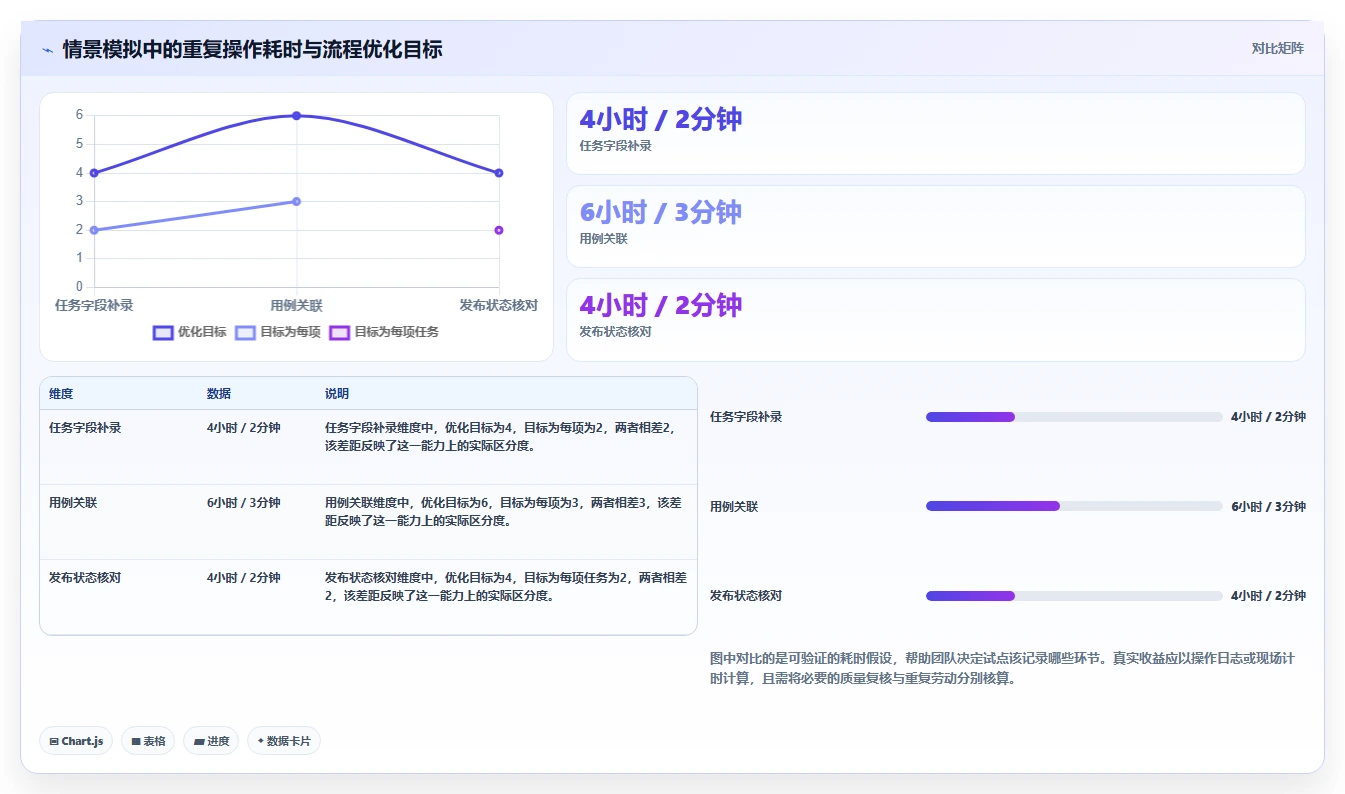
Task: Click the light-blue point valued 3 at 用例关联
Action: pyautogui.click(x=296, y=201)
